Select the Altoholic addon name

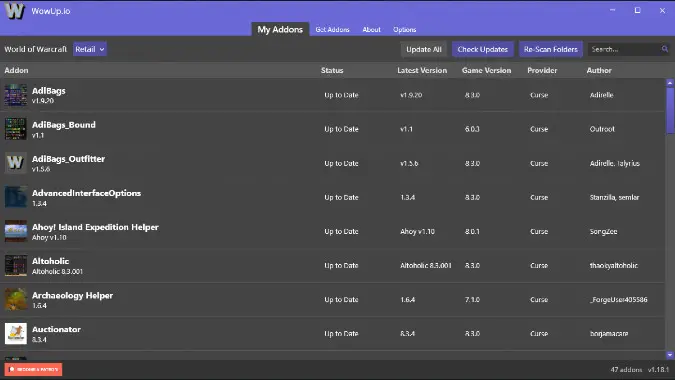point(50,261)
